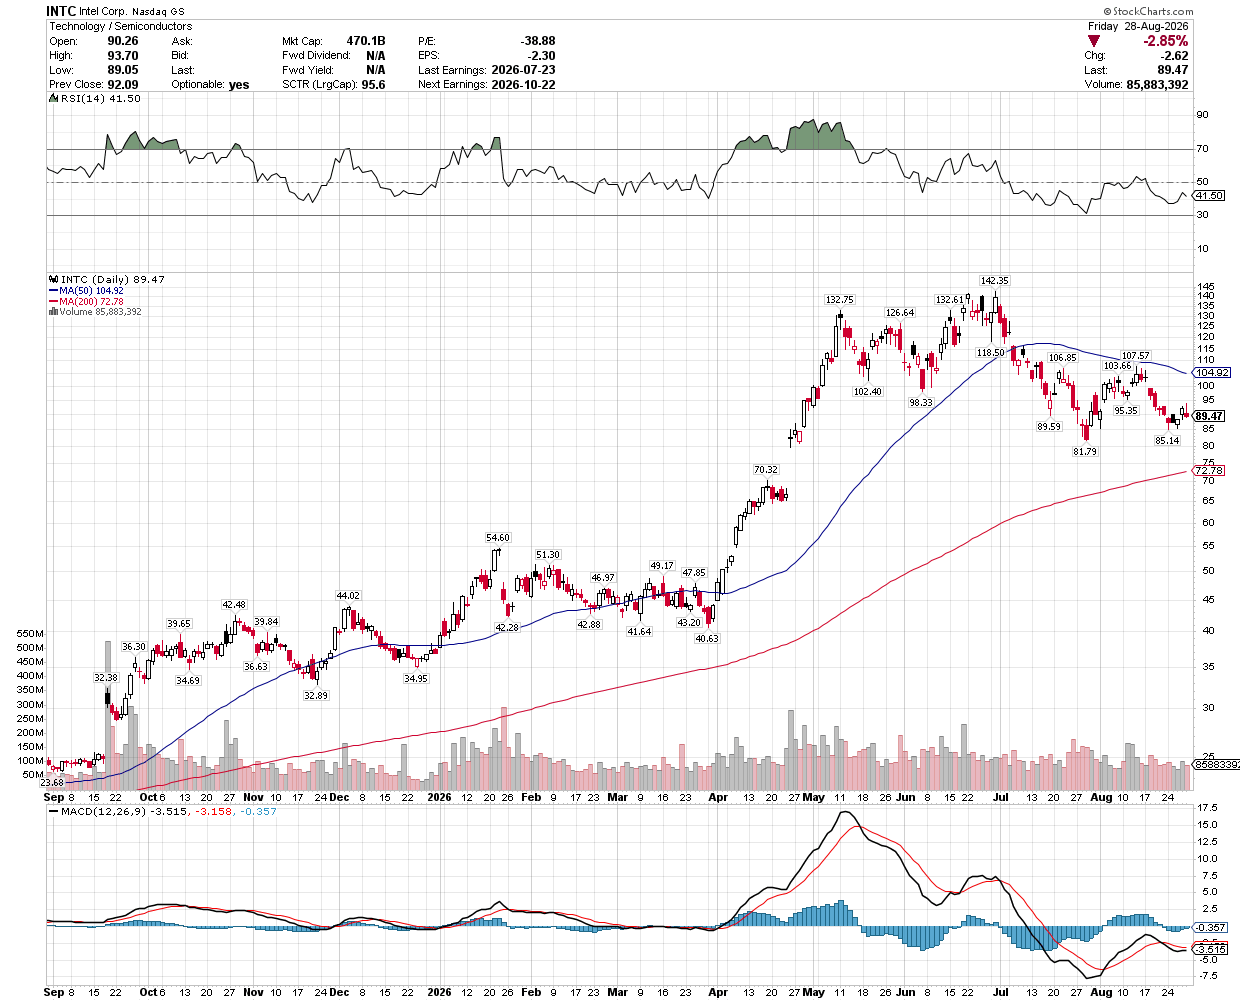Image resolution: width=1240 pixels, height=1001 pixels.
Task: Click the 126.64 price label
Action: click(899, 313)
